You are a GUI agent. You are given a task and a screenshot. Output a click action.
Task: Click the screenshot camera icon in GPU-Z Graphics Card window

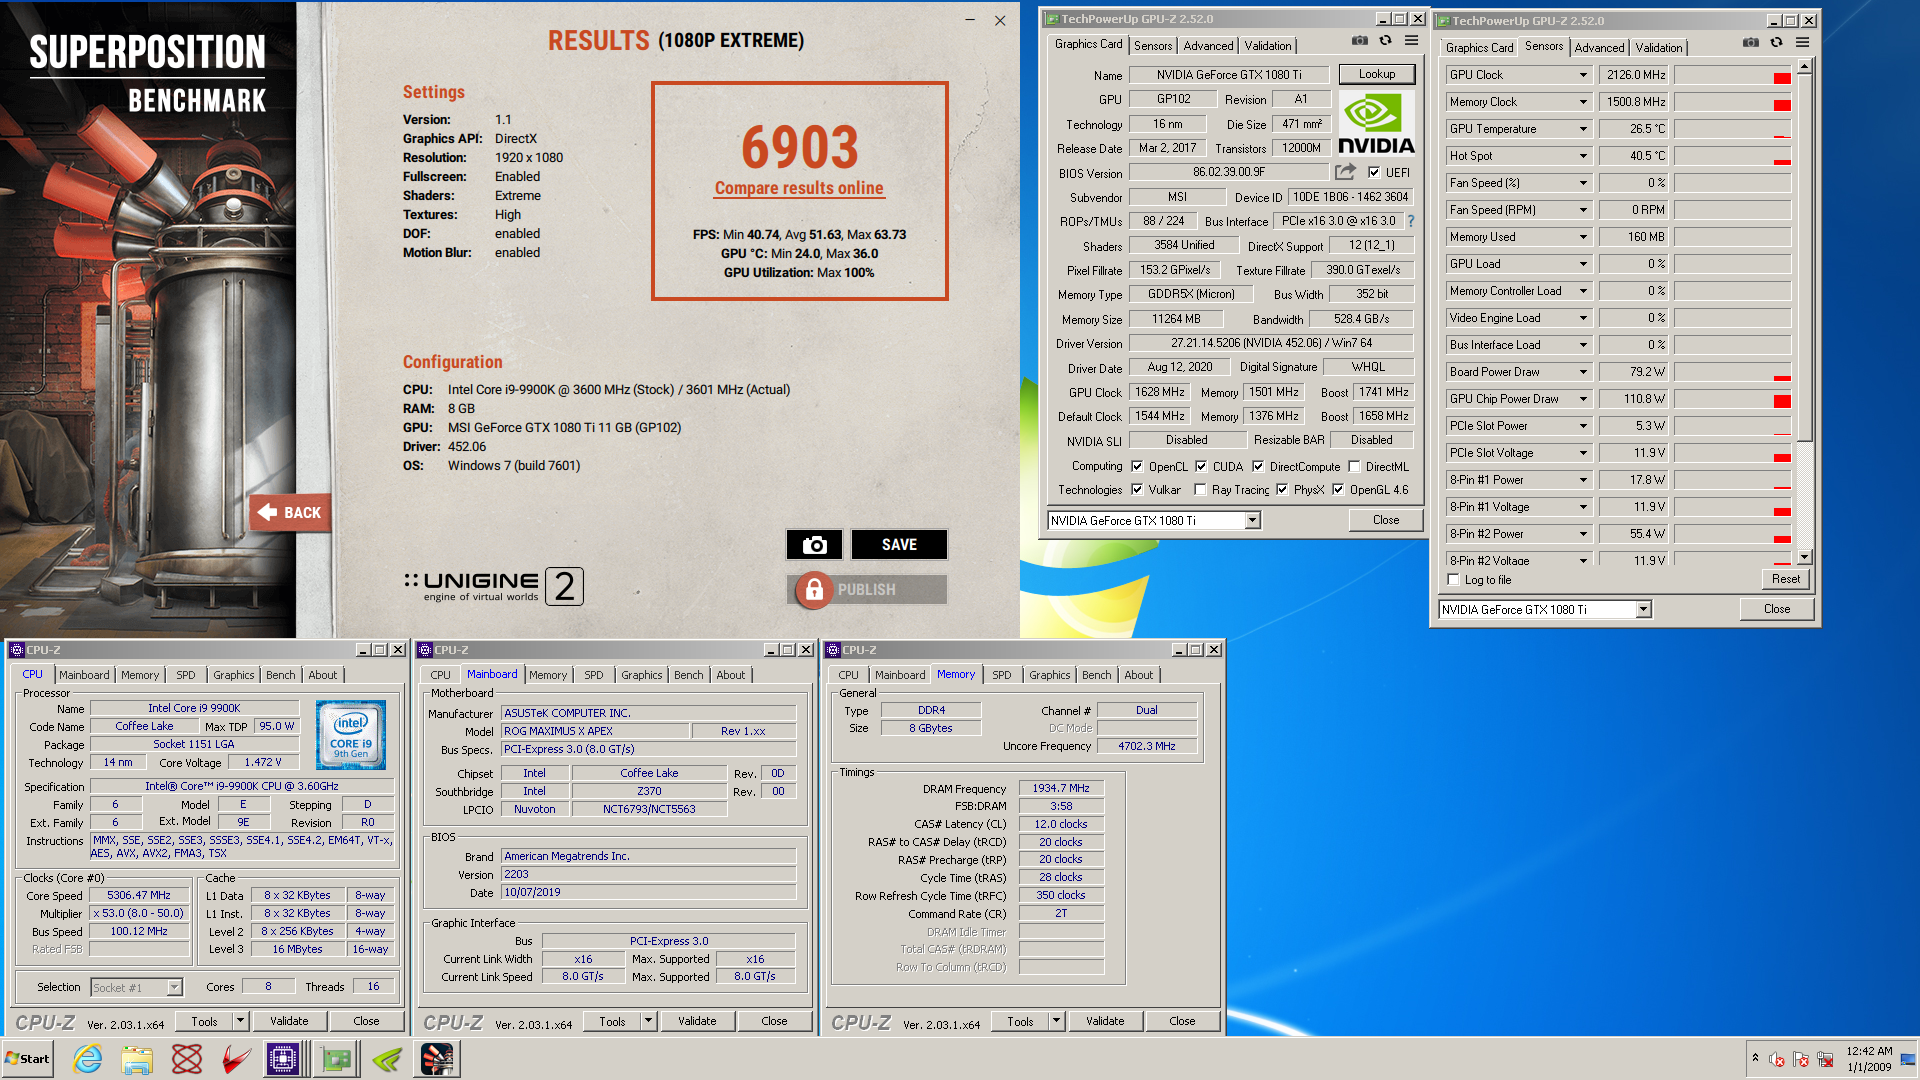pos(1359,41)
